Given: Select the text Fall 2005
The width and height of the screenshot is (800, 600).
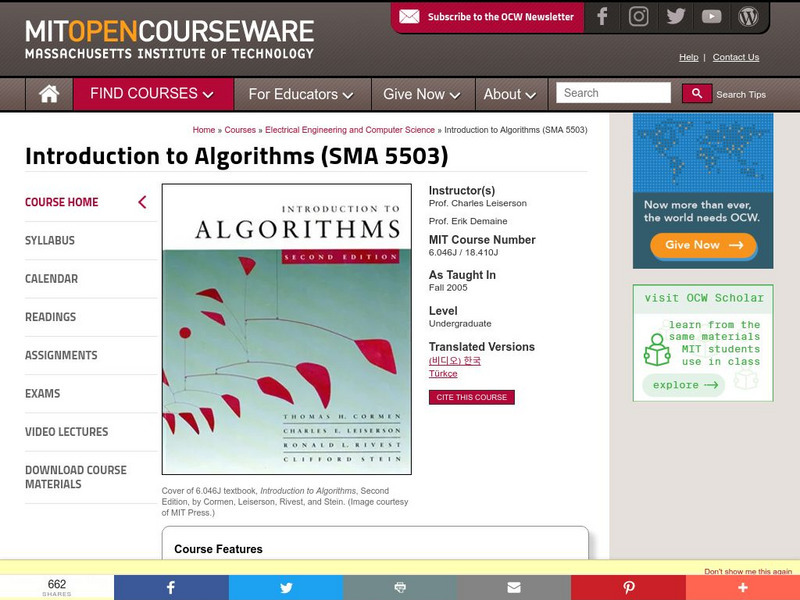Looking at the screenshot, I should click(448, 288).
